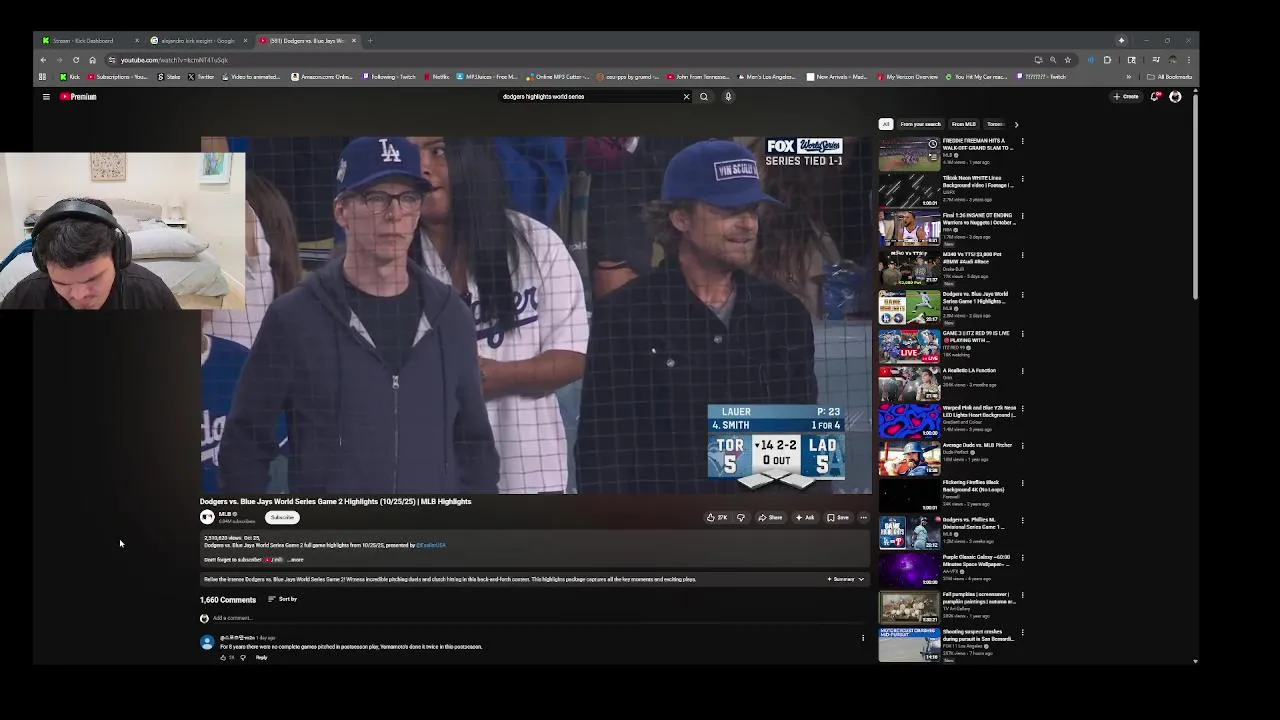Open the comments Sort by dropdown
Image resolution: width=1280 pixels, height=720 pixels.
pos(283,599)
